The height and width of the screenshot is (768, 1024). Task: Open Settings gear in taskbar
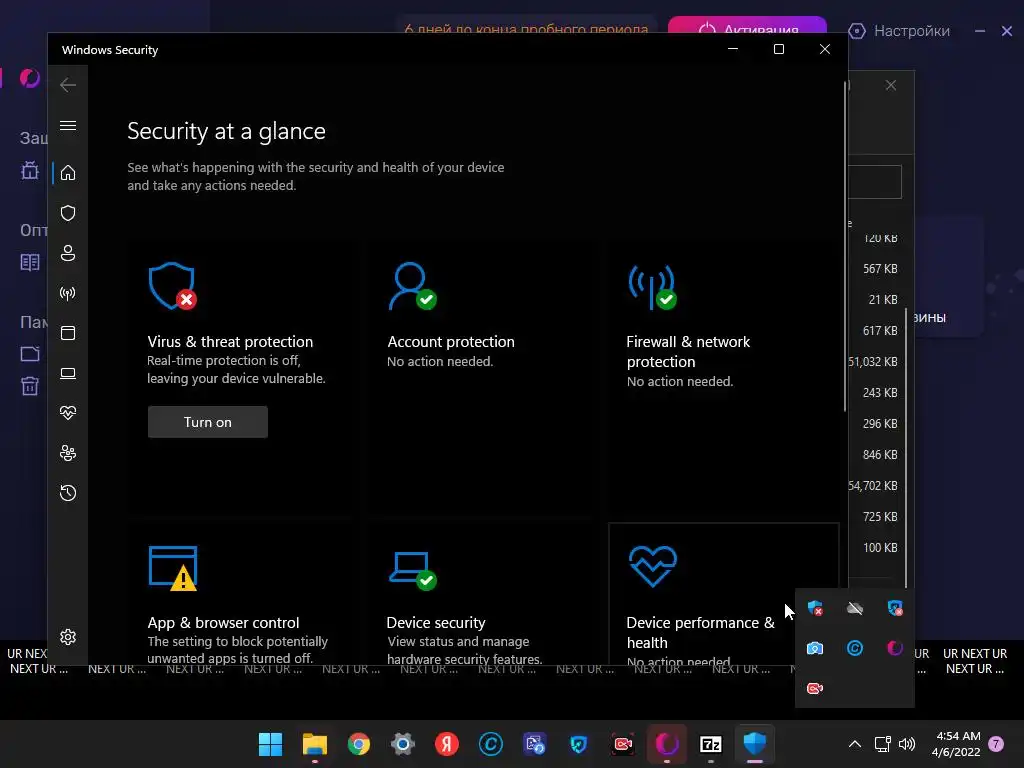(x=403, y=744)
